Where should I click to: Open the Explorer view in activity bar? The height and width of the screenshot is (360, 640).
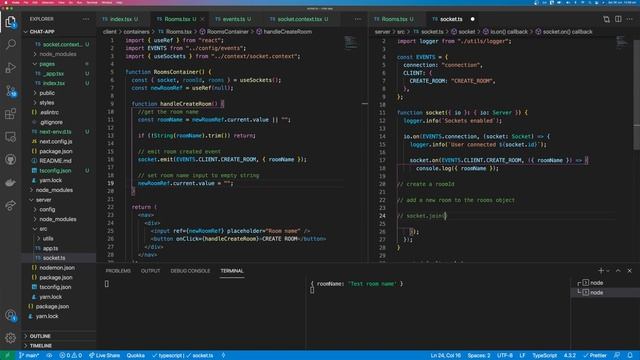(x=11, y=22)
